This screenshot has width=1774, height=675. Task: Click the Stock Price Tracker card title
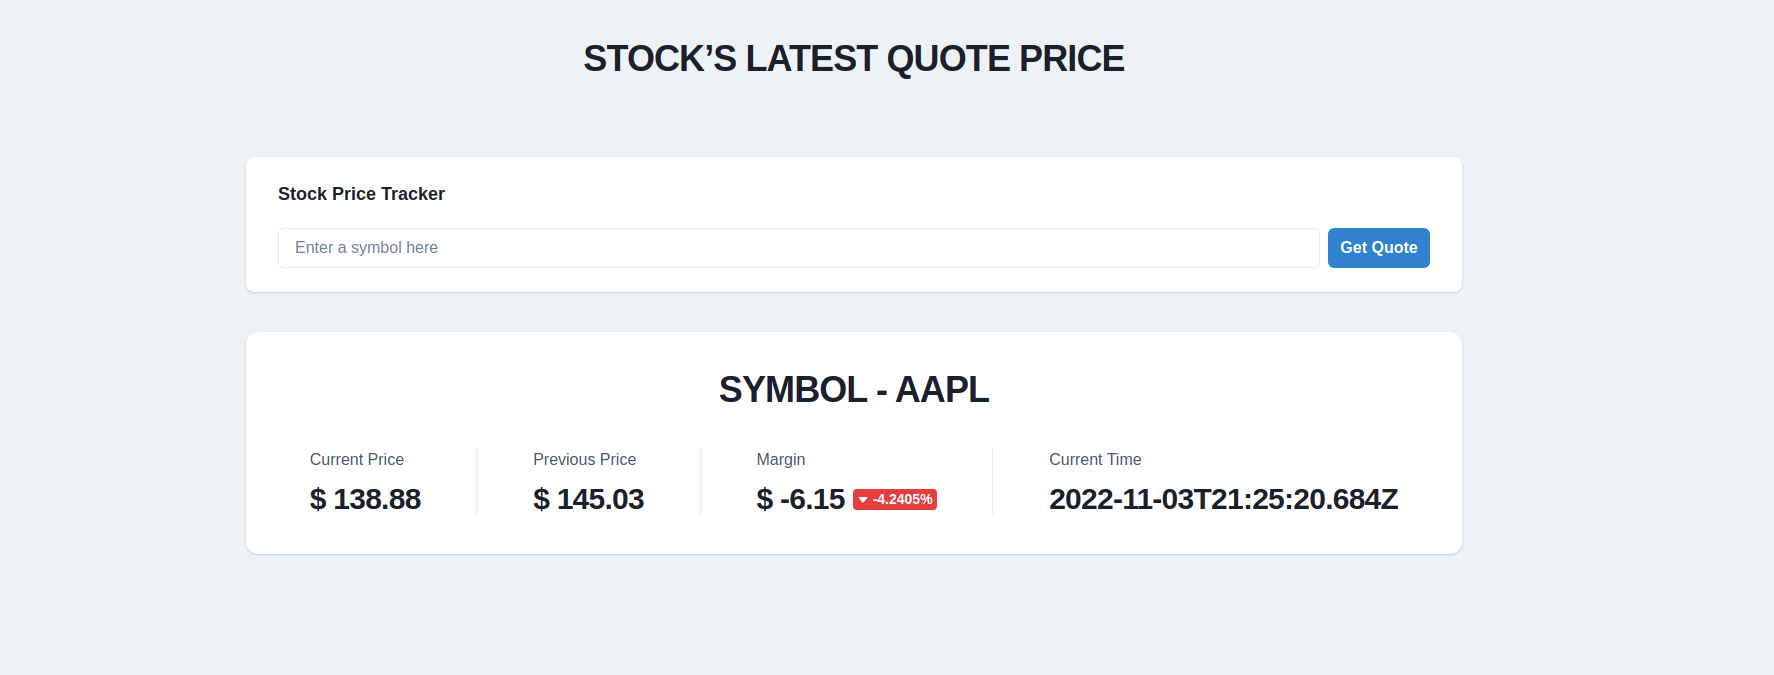[x=362, y=194]
